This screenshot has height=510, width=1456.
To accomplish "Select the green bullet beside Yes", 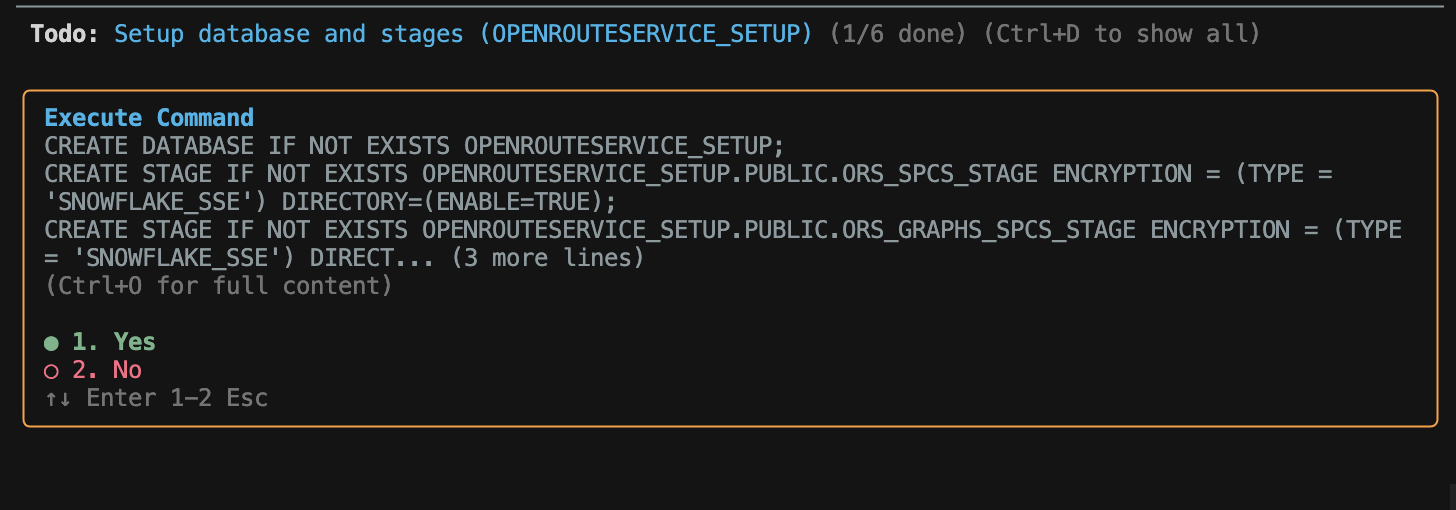I will (x=51, y=343).
